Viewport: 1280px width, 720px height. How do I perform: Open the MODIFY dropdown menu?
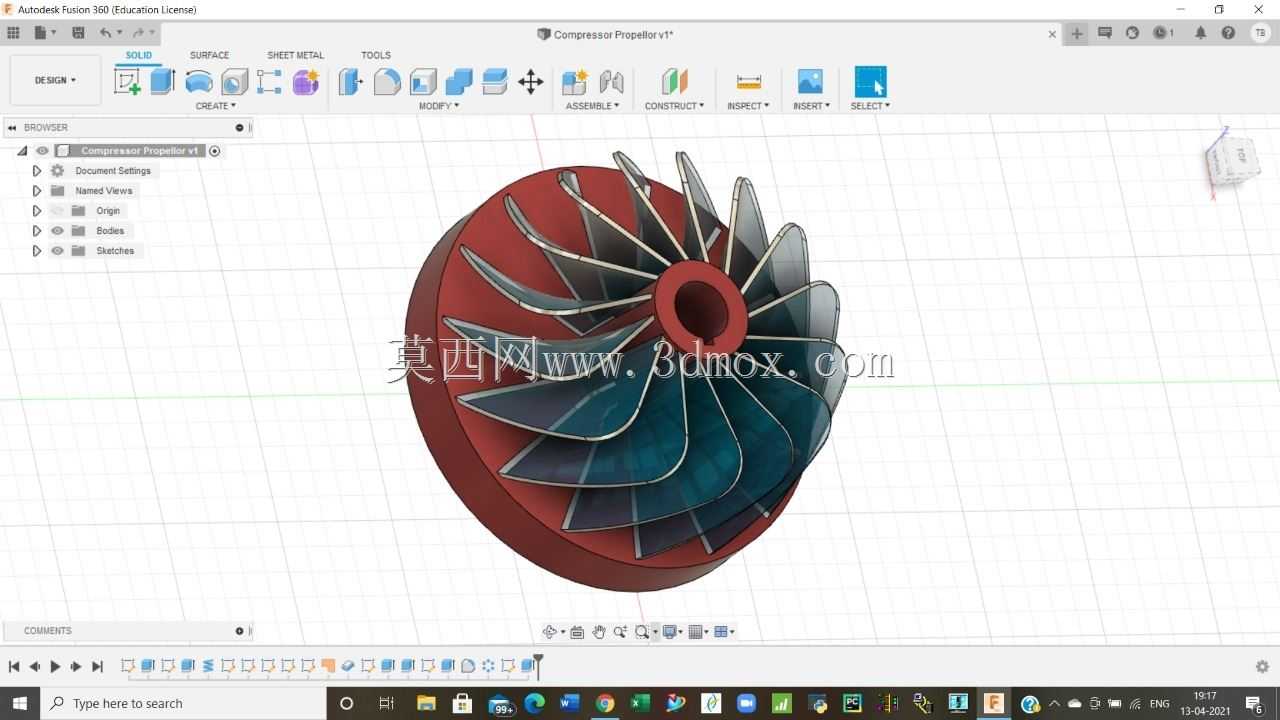coord(439,106)
